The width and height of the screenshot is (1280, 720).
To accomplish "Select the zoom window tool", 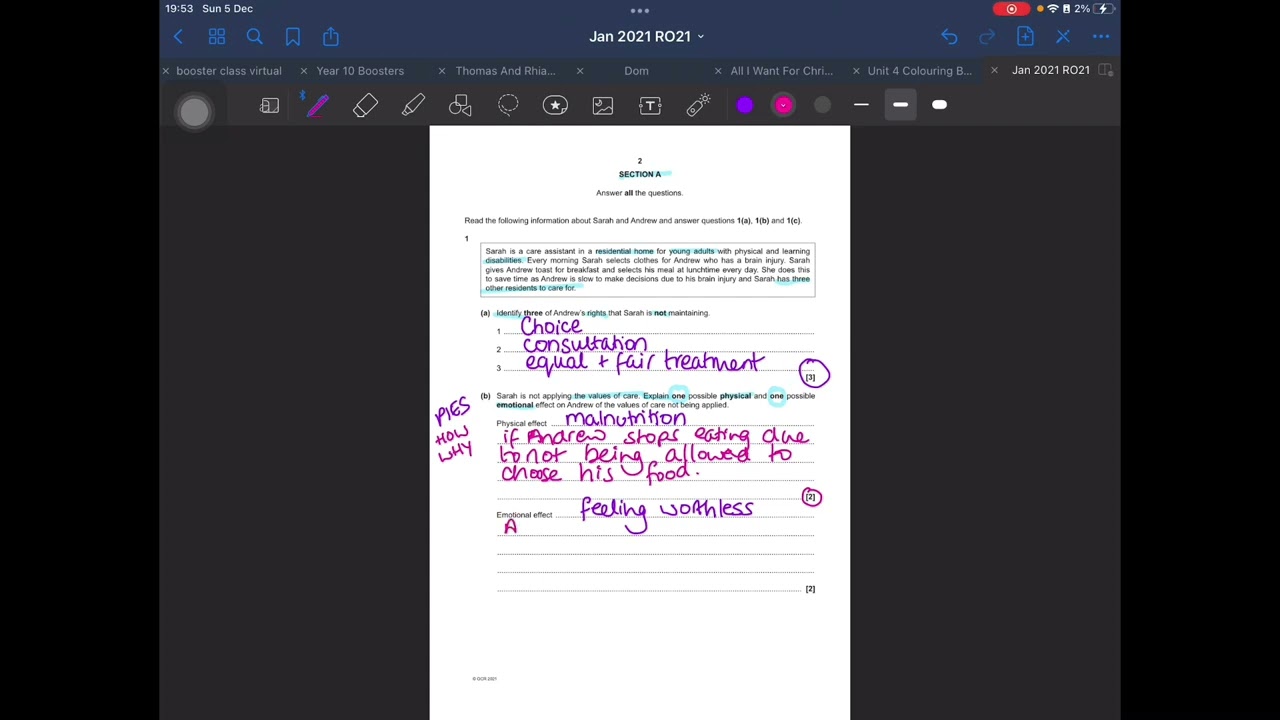I will tap(269, 105).
